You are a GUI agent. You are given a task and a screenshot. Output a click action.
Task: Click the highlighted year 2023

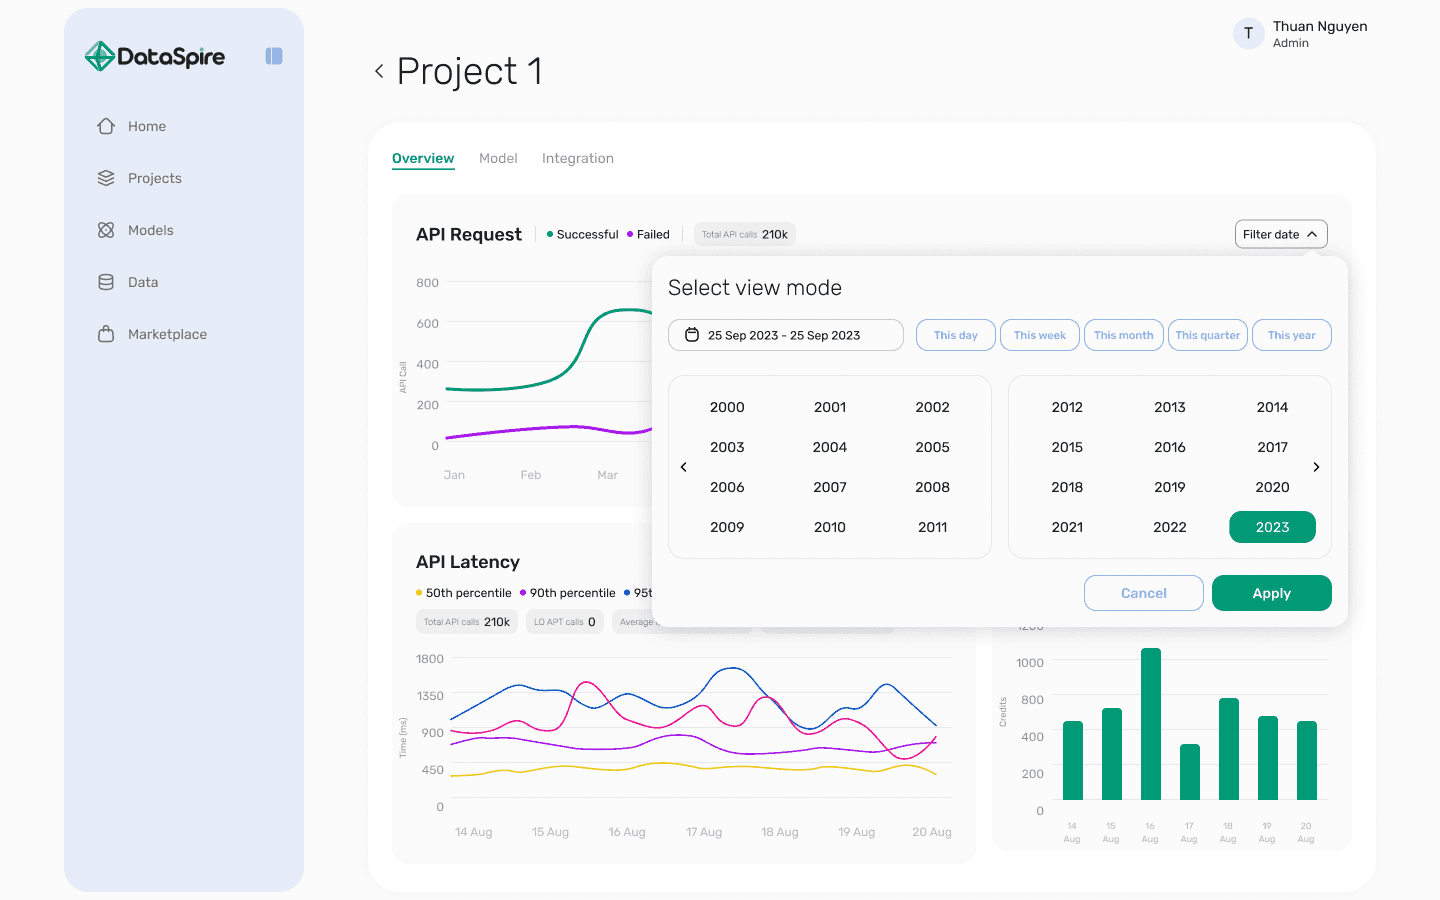click(1273, 527)
